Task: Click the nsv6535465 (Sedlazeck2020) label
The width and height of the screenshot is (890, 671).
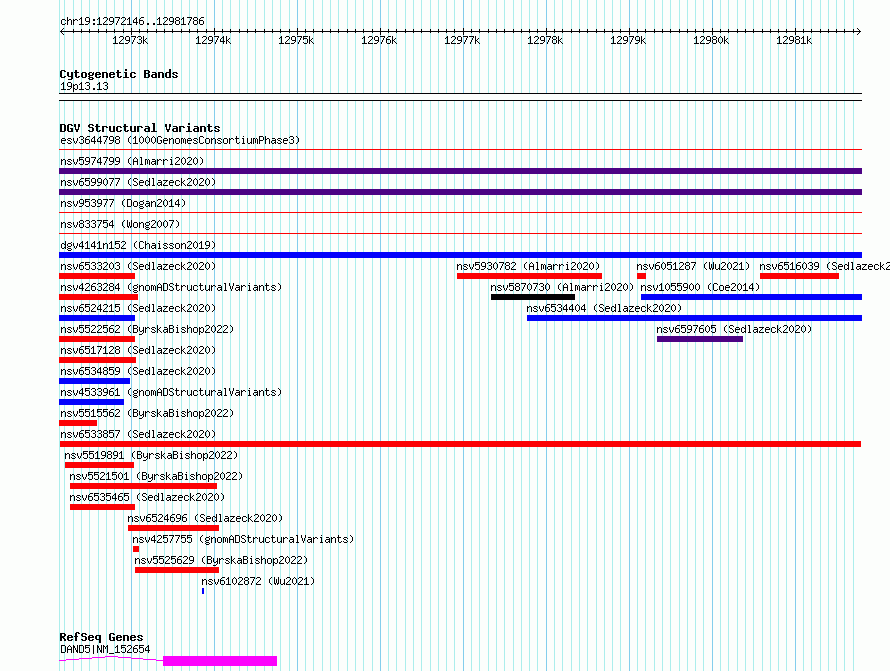Action: (x=147, y=497)
